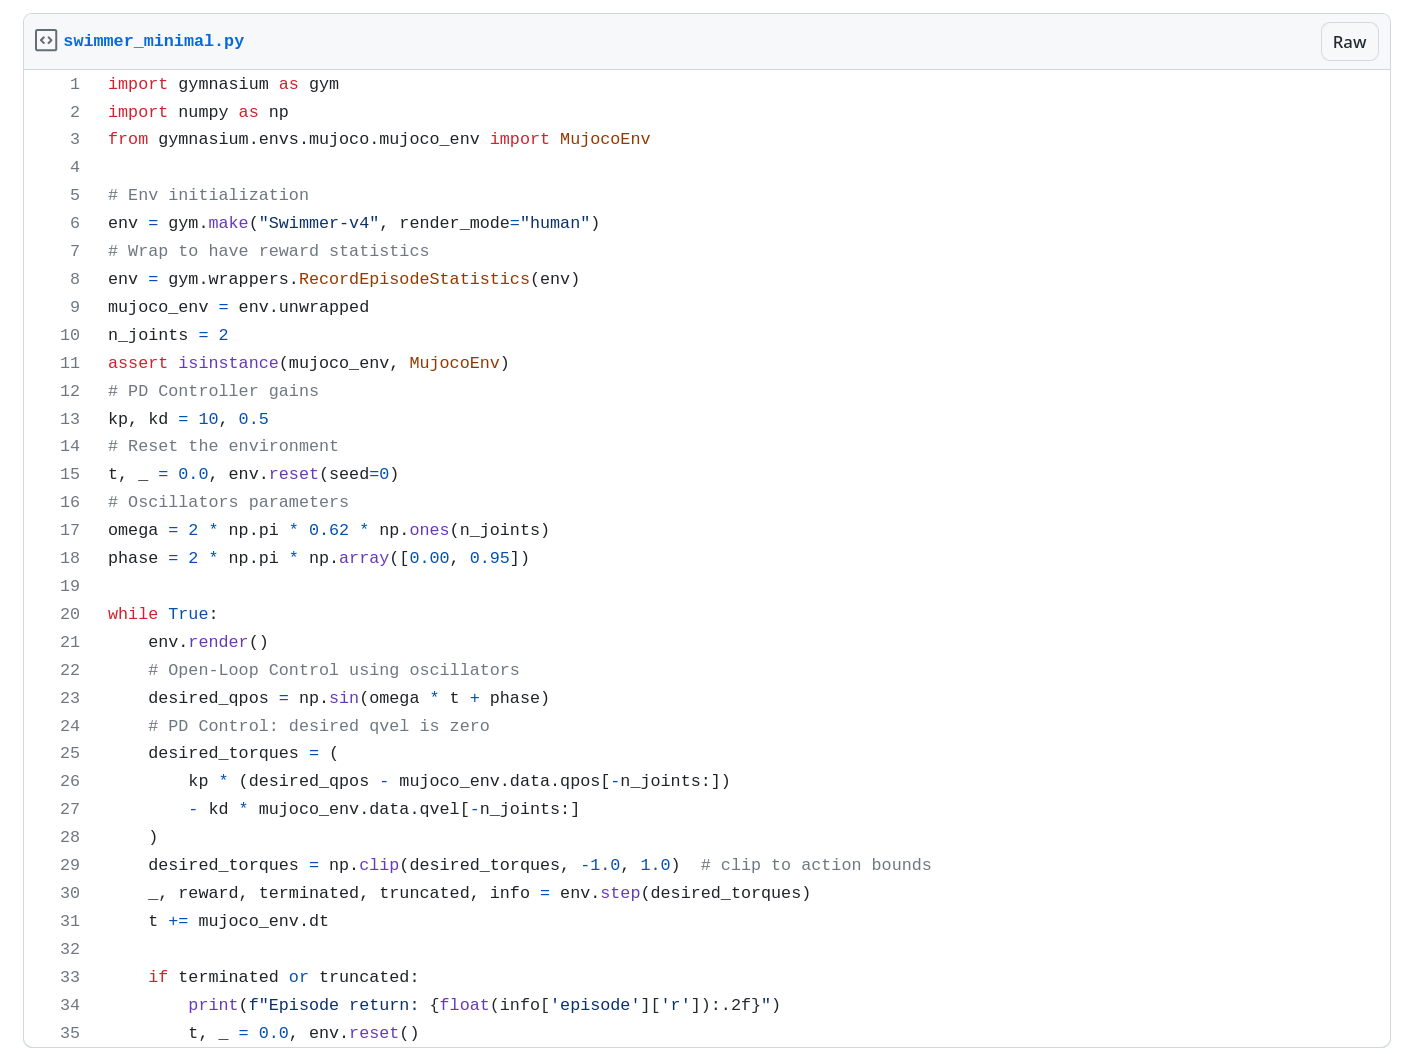This screenshot has height=1054, width=1403.
Task: Select line number 1
Action: [x=75, y=84]
